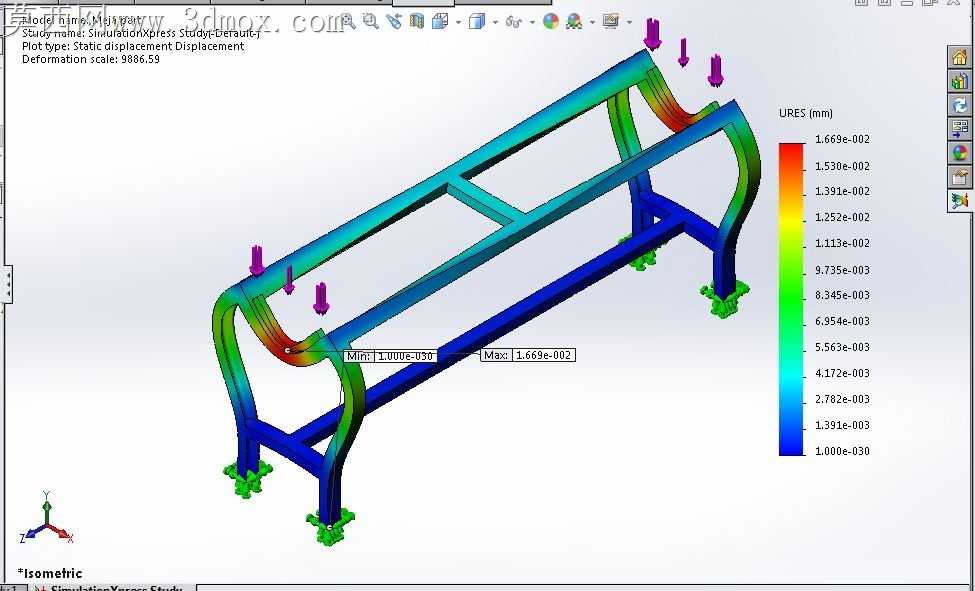This screenshot has width=975, height=591.
Task: Select the Min: 1.000e-030 callout
Action: pyautogui.click(x=391, y=356)
